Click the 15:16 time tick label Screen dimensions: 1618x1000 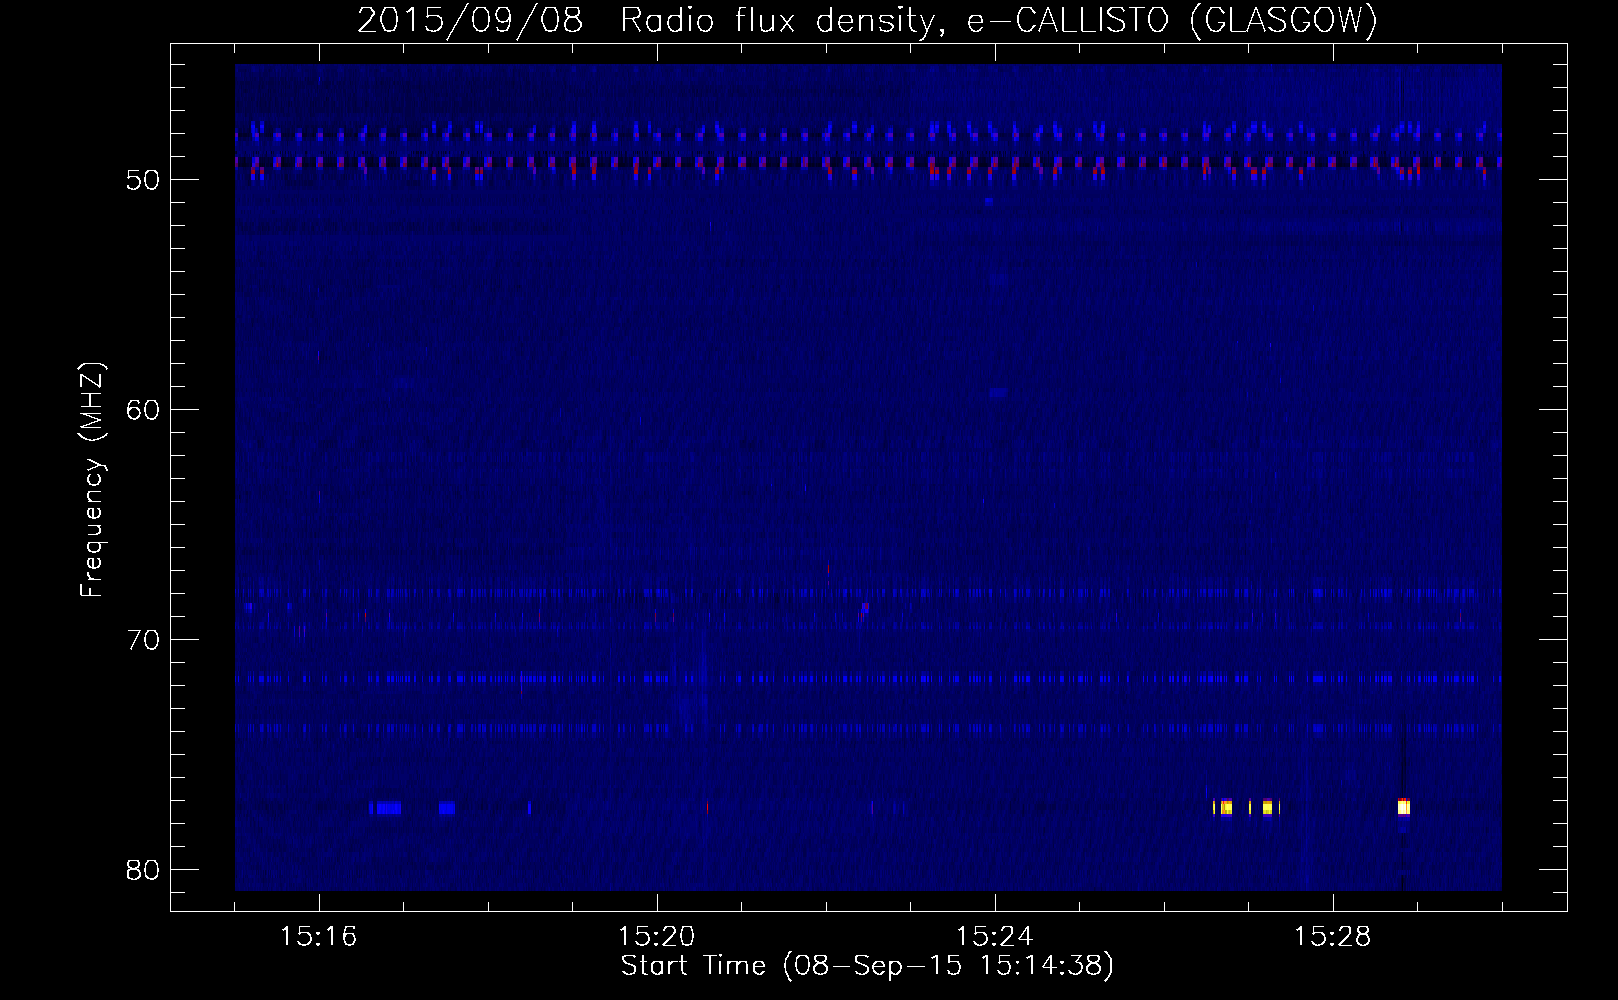click(x=318, y=937)
